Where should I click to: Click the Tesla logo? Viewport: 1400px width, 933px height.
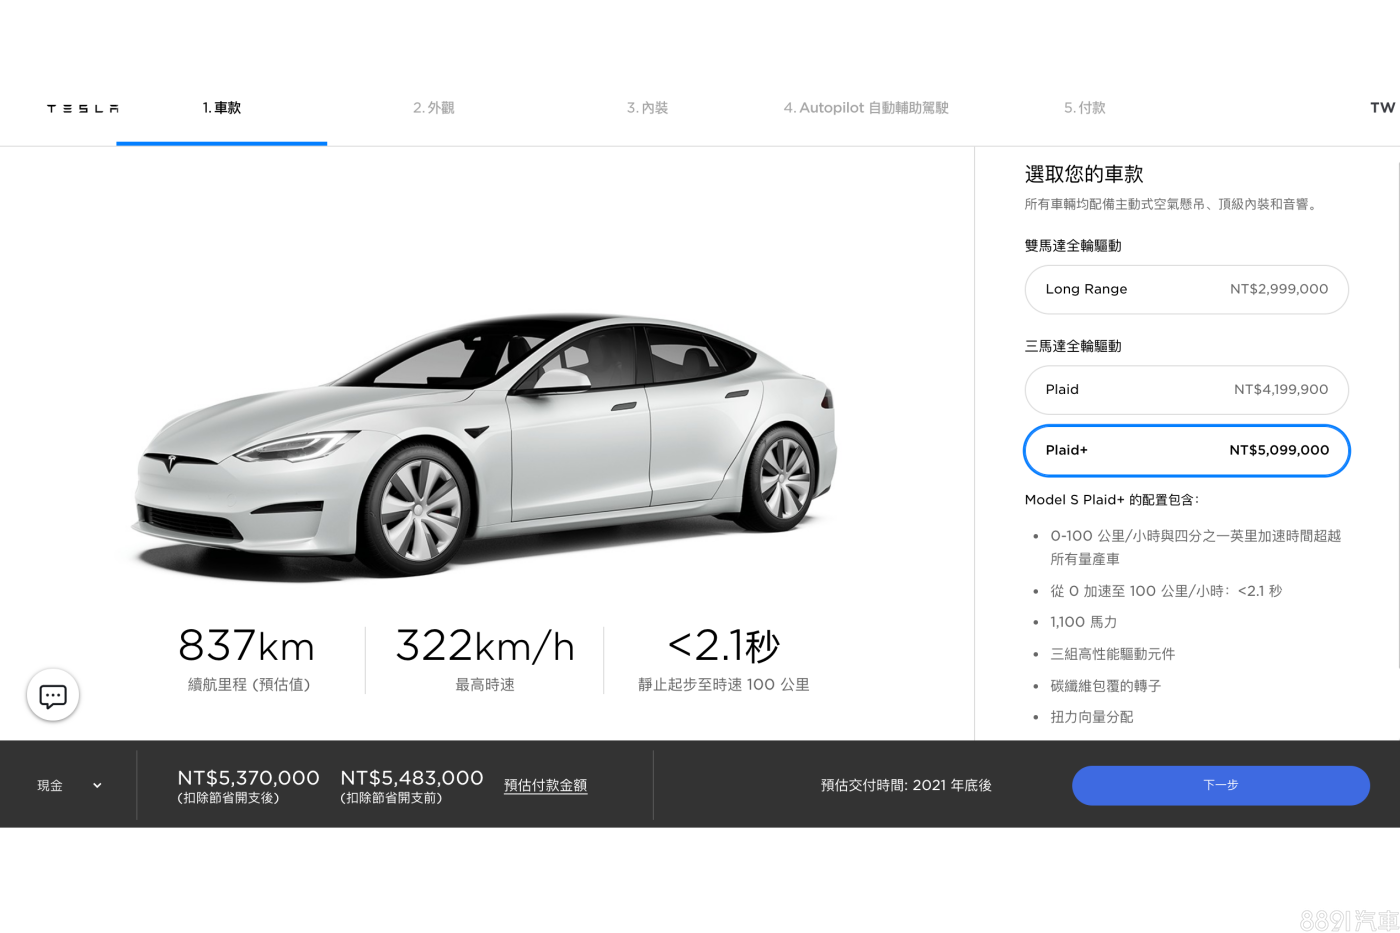pos(83,108)
